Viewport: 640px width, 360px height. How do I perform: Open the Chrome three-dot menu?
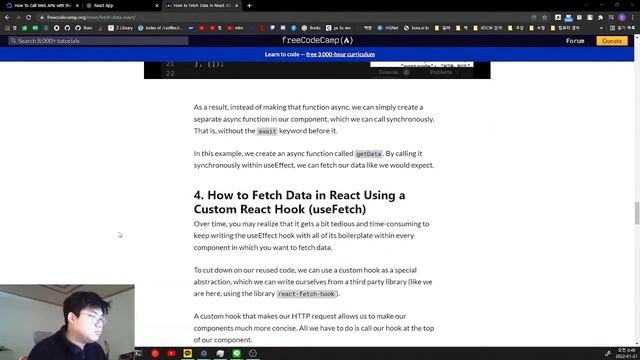click(633, 18)
